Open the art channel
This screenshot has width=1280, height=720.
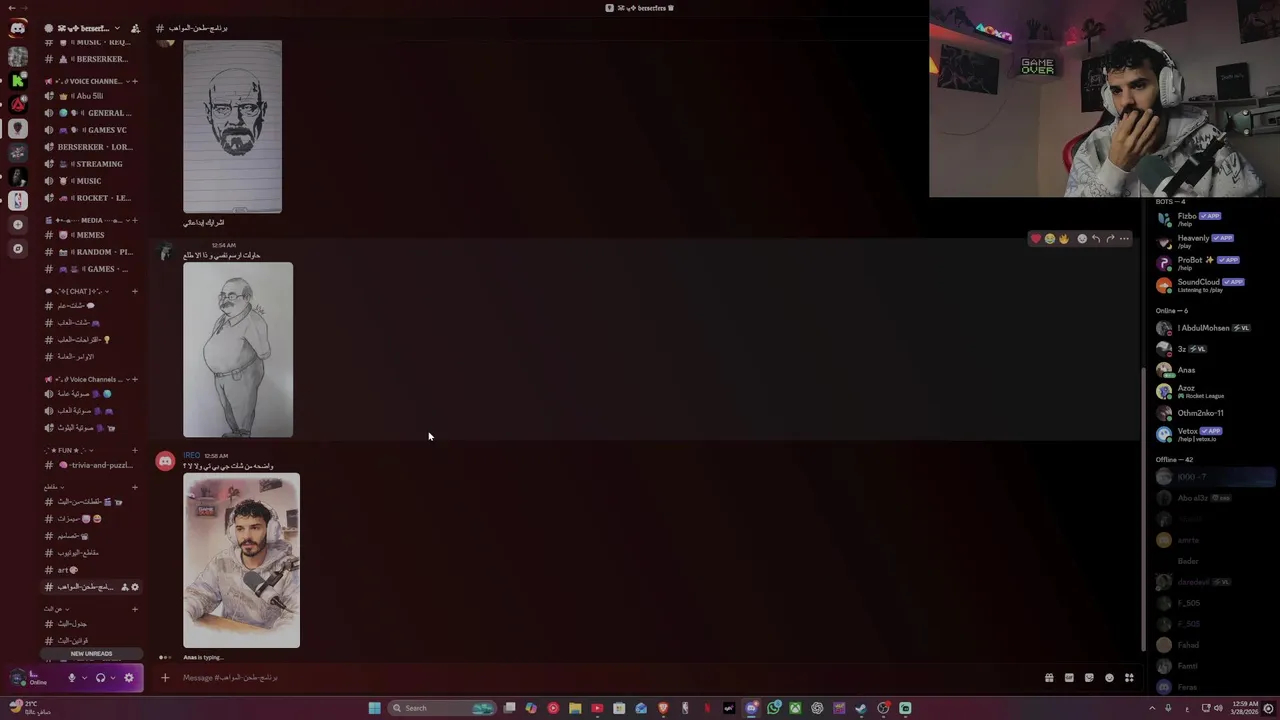[x=90, y=570]
